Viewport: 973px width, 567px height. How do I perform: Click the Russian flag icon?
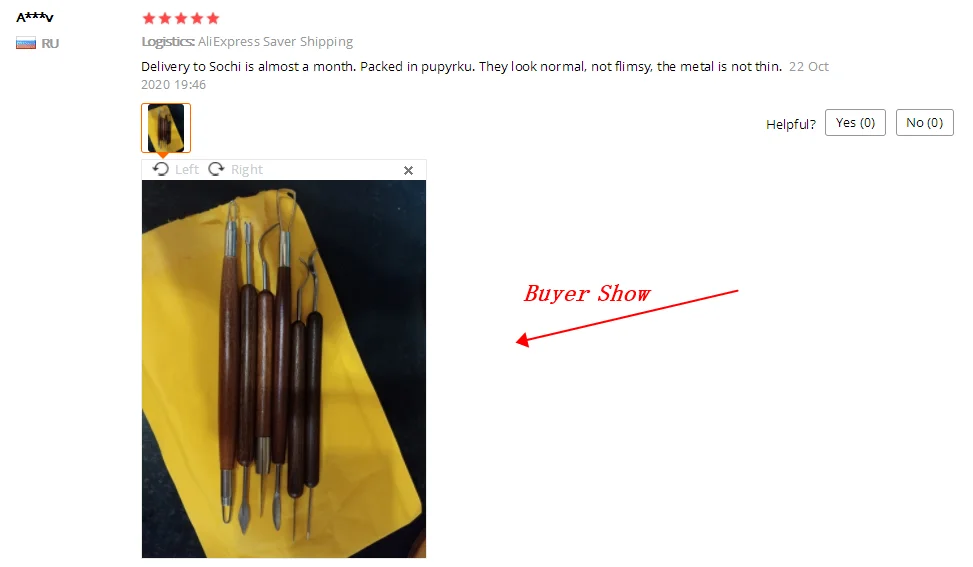(25, 43)
